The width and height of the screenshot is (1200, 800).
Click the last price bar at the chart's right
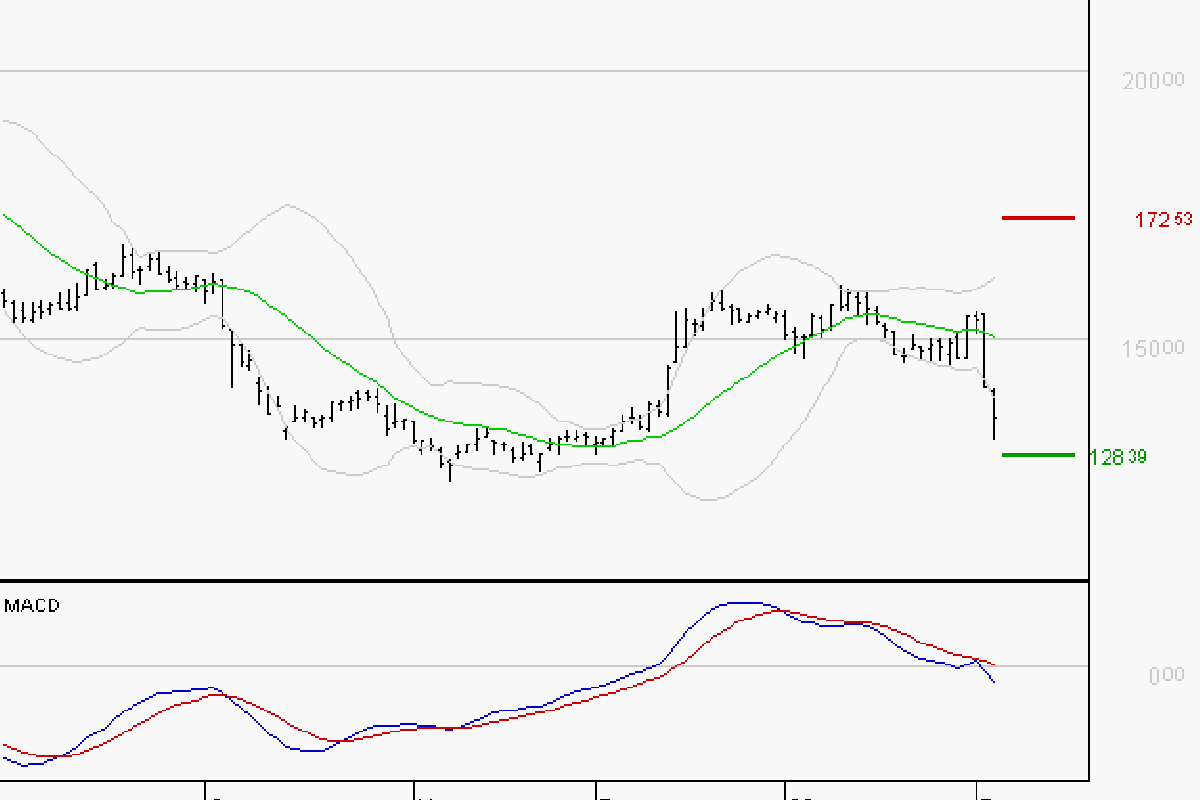coord(994,417)
